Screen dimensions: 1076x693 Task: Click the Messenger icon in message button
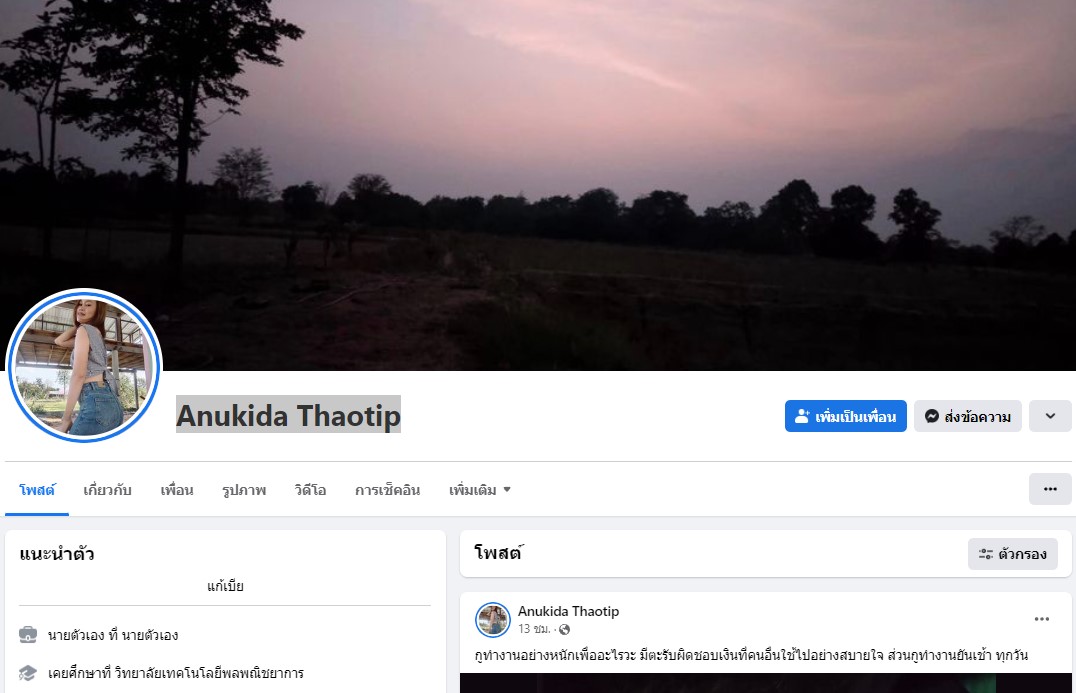(931, 416)
